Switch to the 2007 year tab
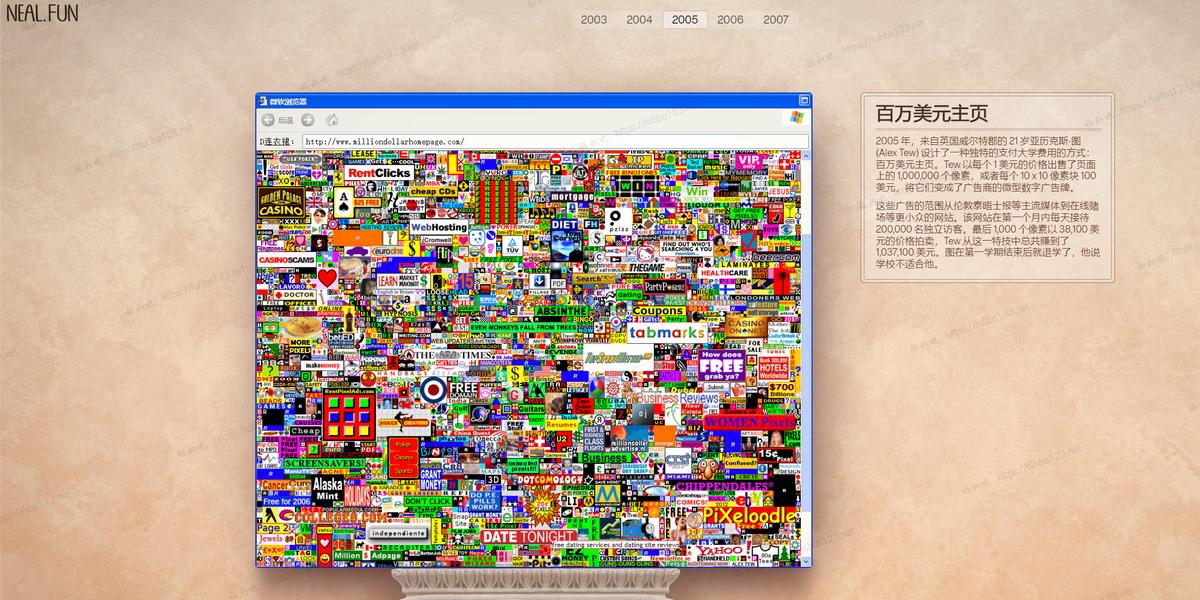The height and width of the screenshot is (600, 1200). pos(776,19)
